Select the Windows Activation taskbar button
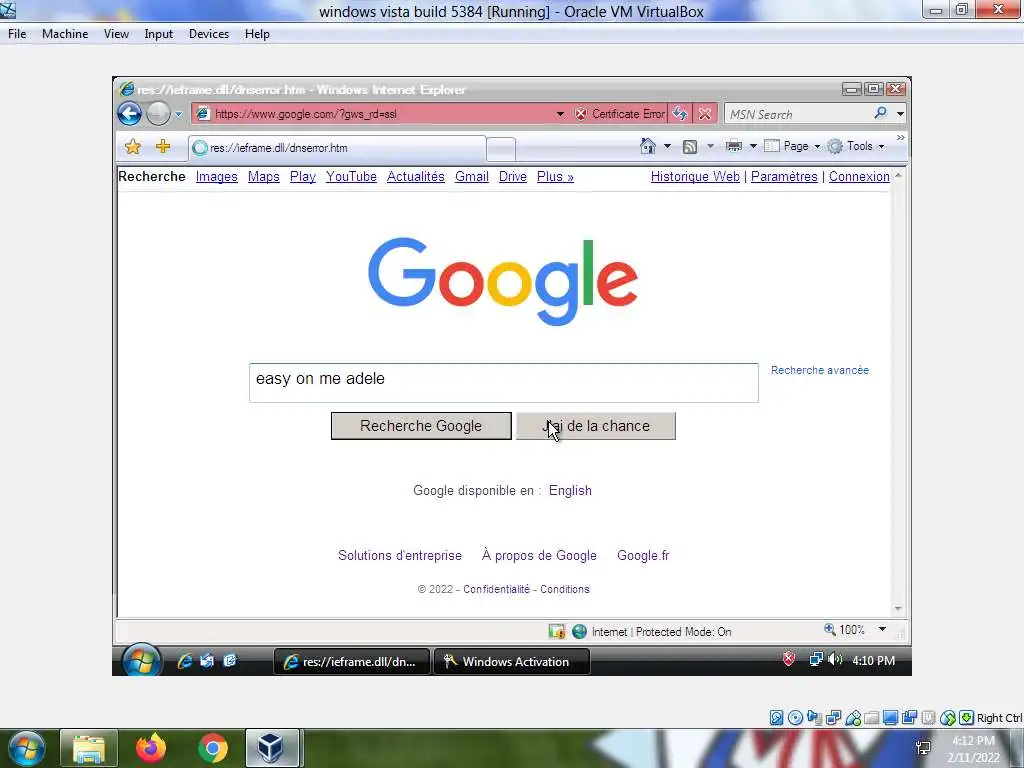Image resolution: width=1024 pixels, height=768 pixels. coord(512,662)
